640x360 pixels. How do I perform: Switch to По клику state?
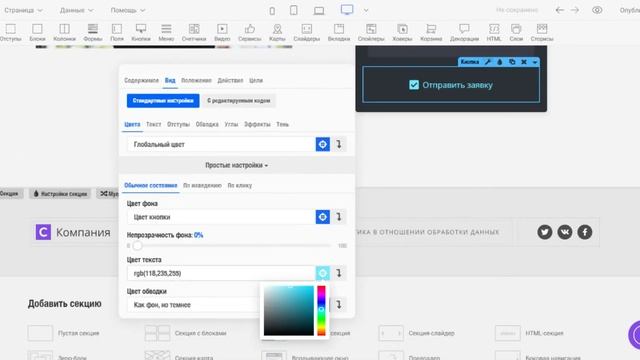[240, 185]
